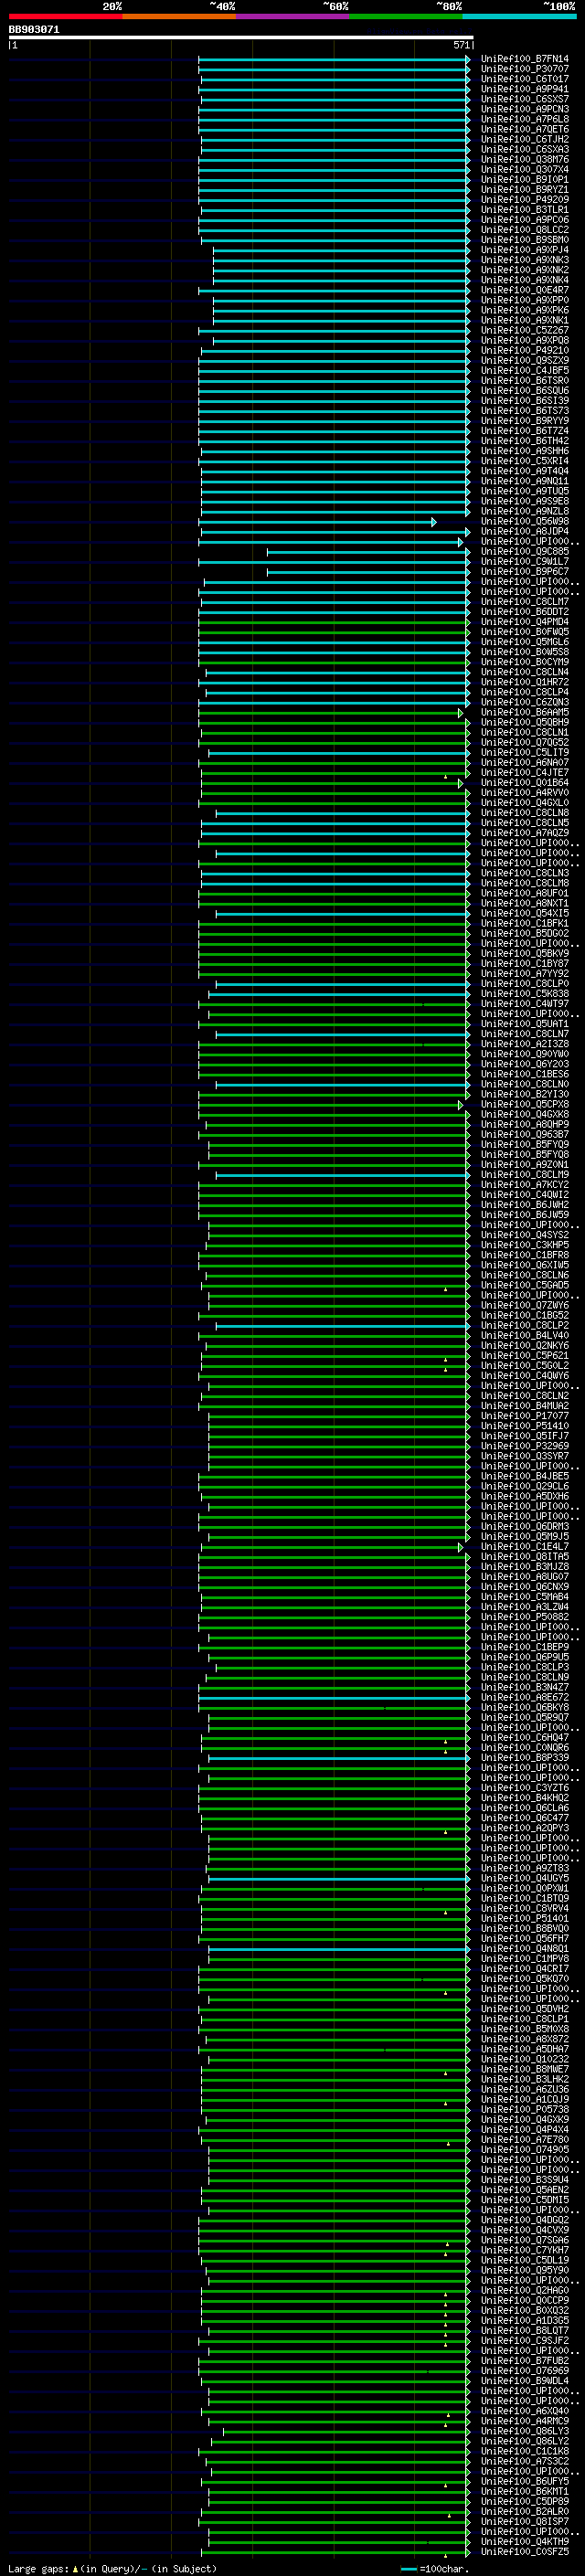Image resolution: width=585 pixels, height=2576 pixels.
Task: Select hit label UniRef100_C9W1L7
Action: [525, 562]
